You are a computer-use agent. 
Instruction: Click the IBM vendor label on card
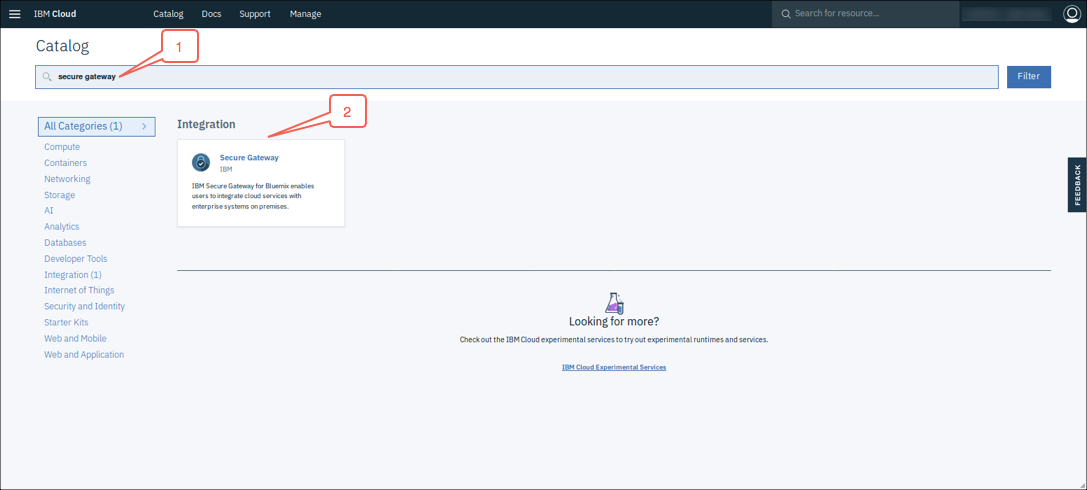tap(226, 169)
